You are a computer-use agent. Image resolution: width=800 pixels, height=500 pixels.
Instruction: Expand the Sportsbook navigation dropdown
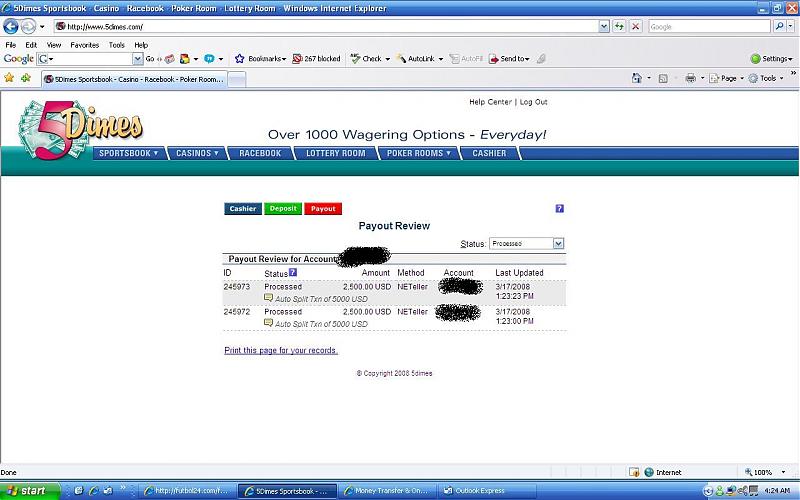[128, 153]
